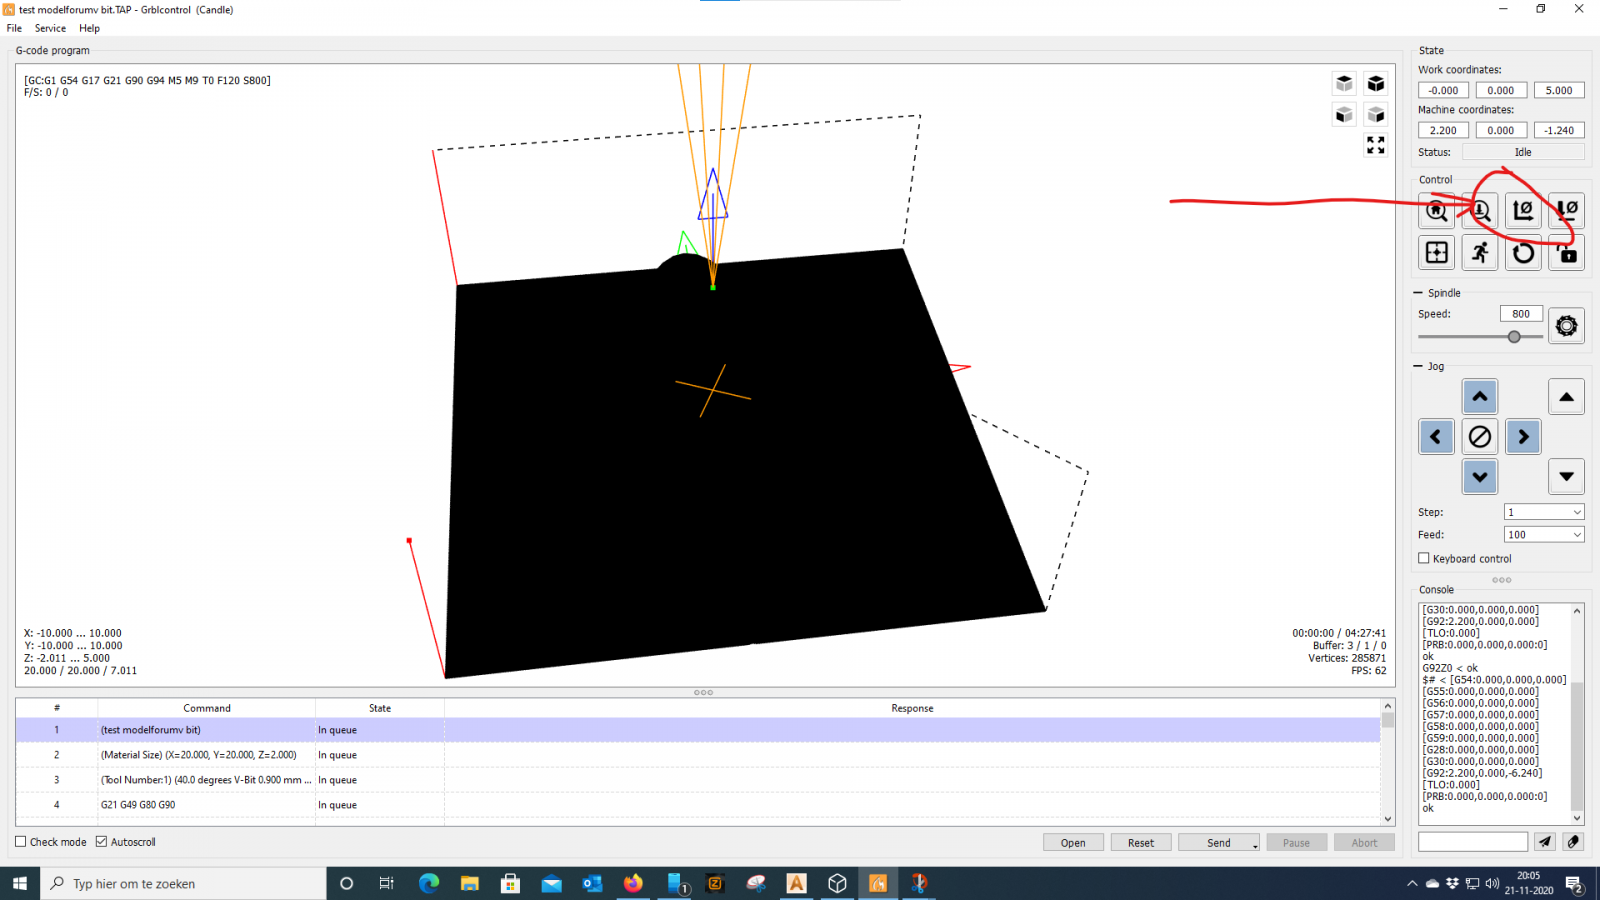
Task: Open the Service menu
Action: pos(50,28)
